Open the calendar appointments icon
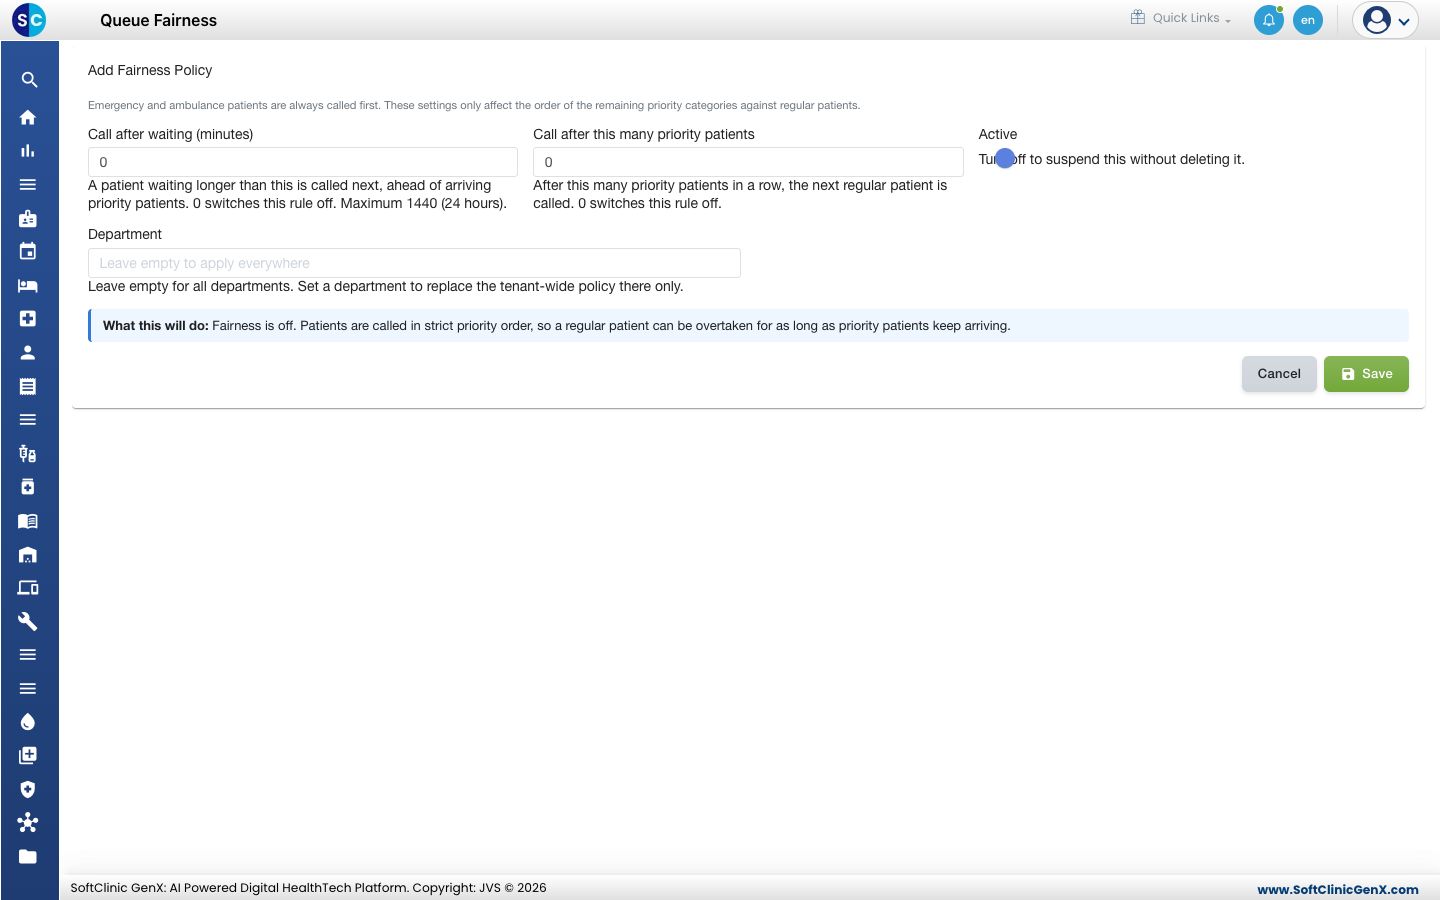This screenshot has width=1440, height=900. click(28, 251)
